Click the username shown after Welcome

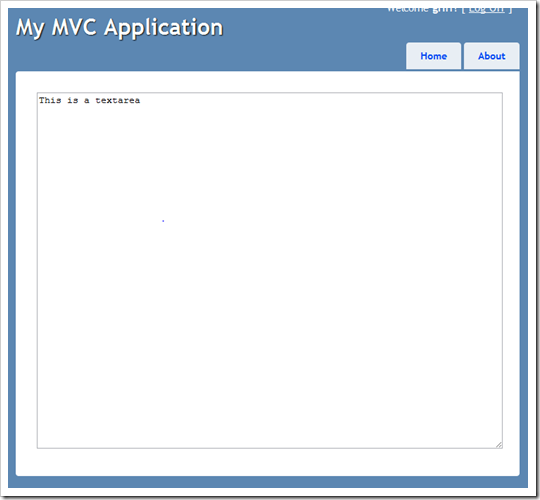tap(445, 10)
